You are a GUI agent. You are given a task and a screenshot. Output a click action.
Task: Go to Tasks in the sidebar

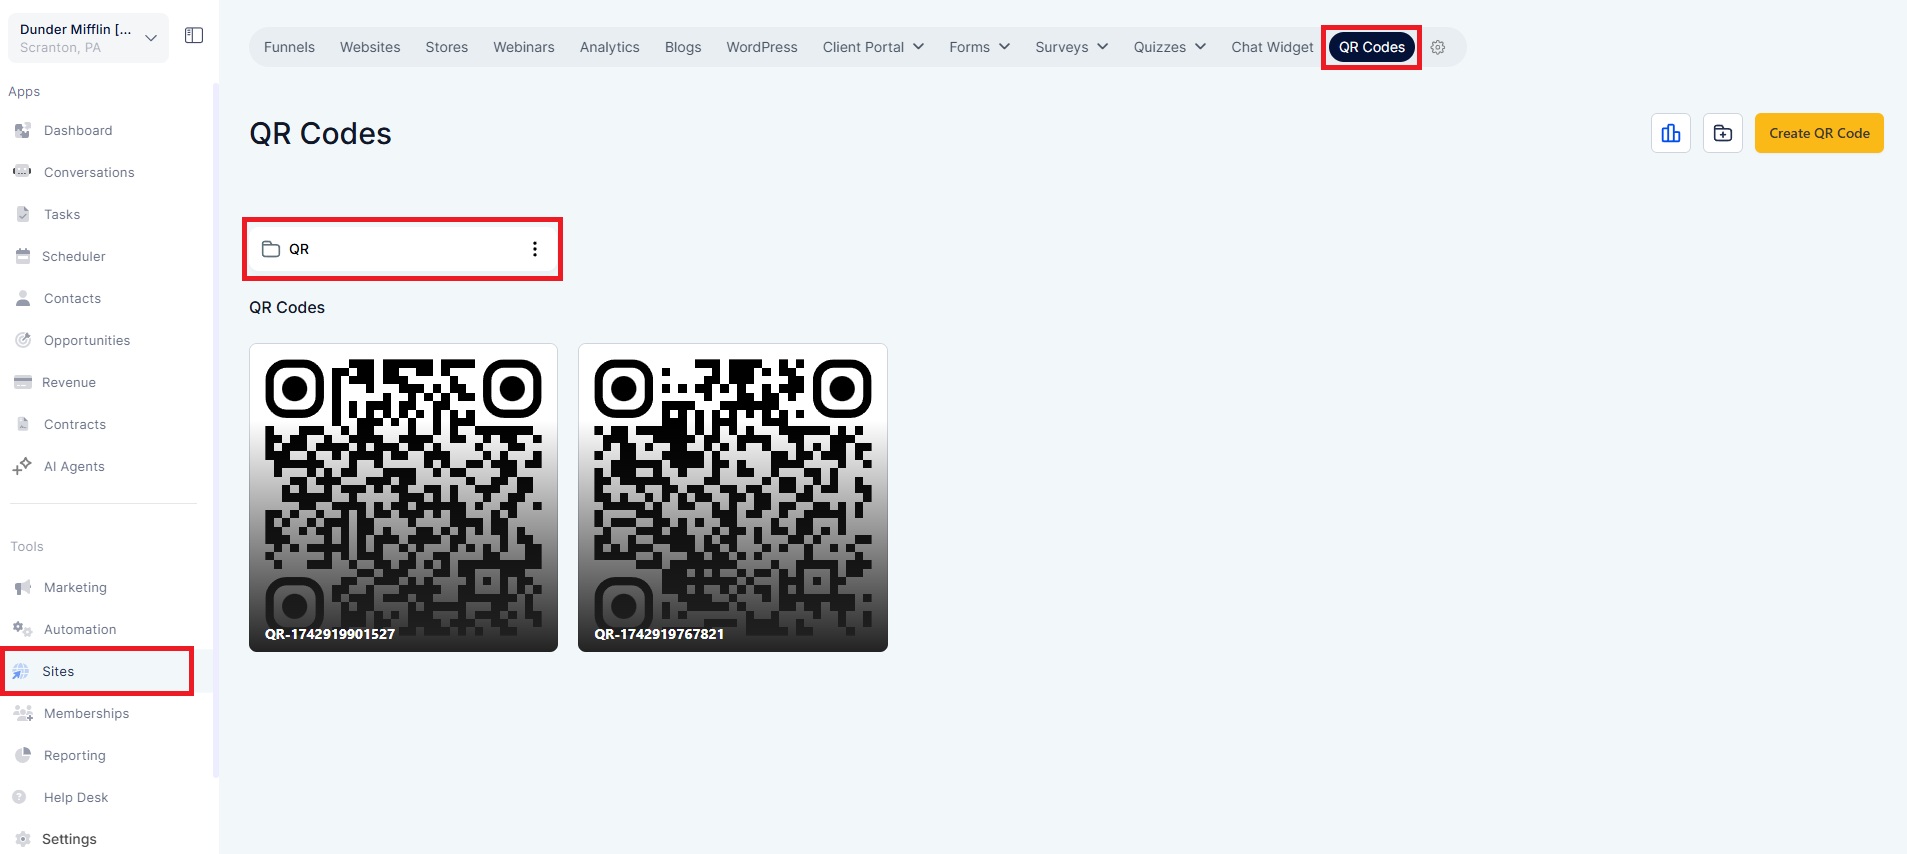coord(61,214)
